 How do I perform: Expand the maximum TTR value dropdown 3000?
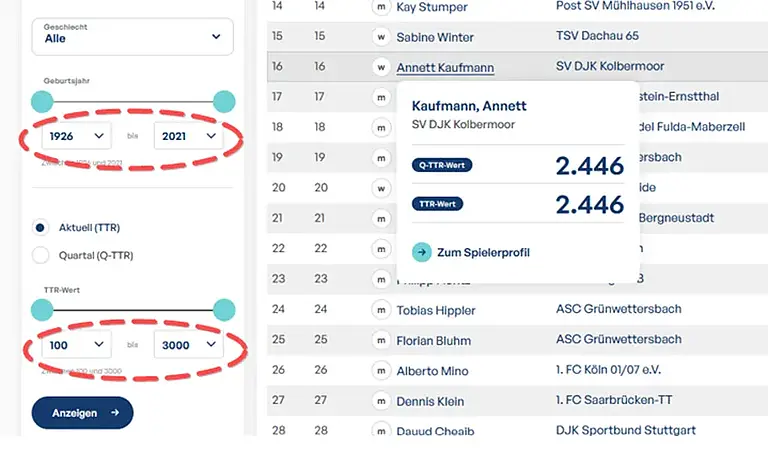(x=189, y=345)
